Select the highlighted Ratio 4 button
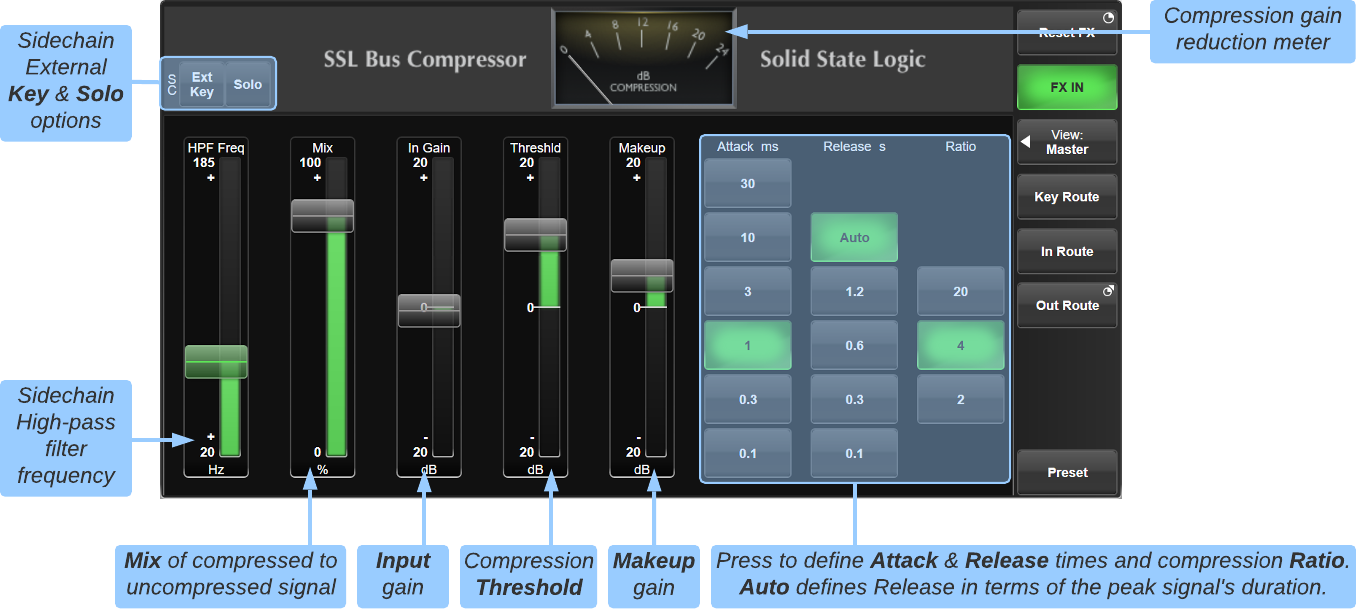This screenshot has height=609, width=1356. [961, 345]
